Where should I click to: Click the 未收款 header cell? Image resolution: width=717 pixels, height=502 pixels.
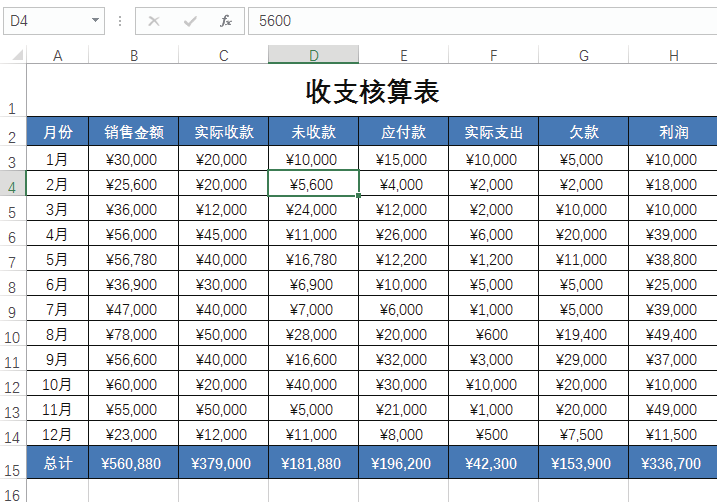[x=313, y=132]
